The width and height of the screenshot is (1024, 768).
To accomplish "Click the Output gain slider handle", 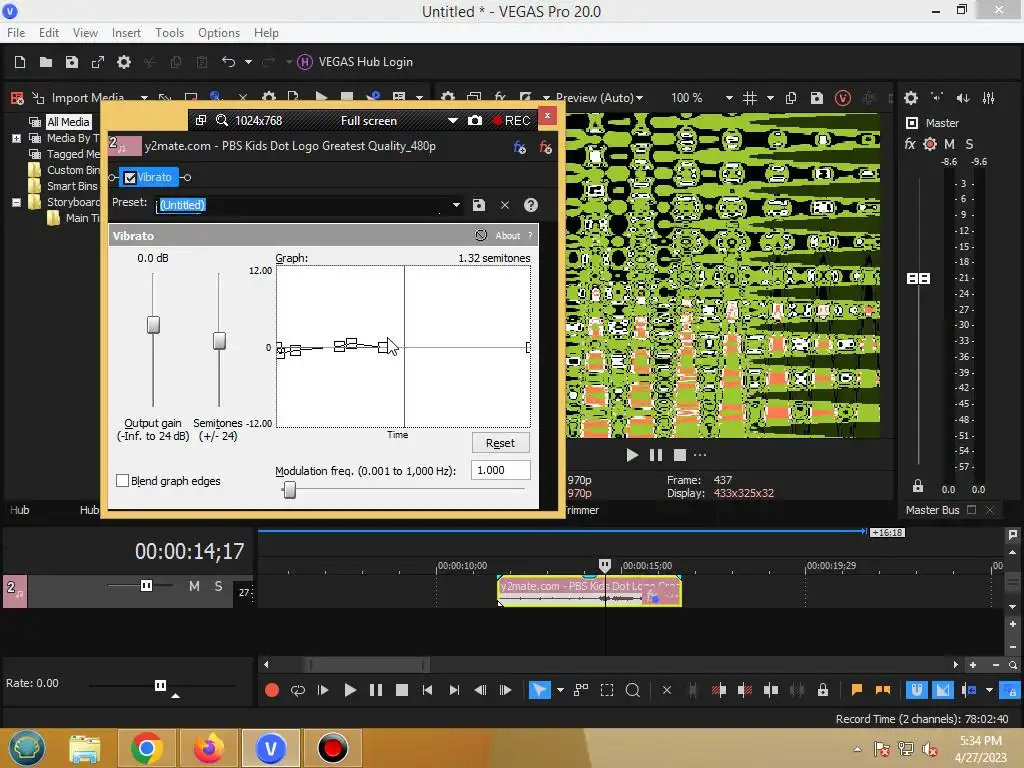I will pos(153,325).
